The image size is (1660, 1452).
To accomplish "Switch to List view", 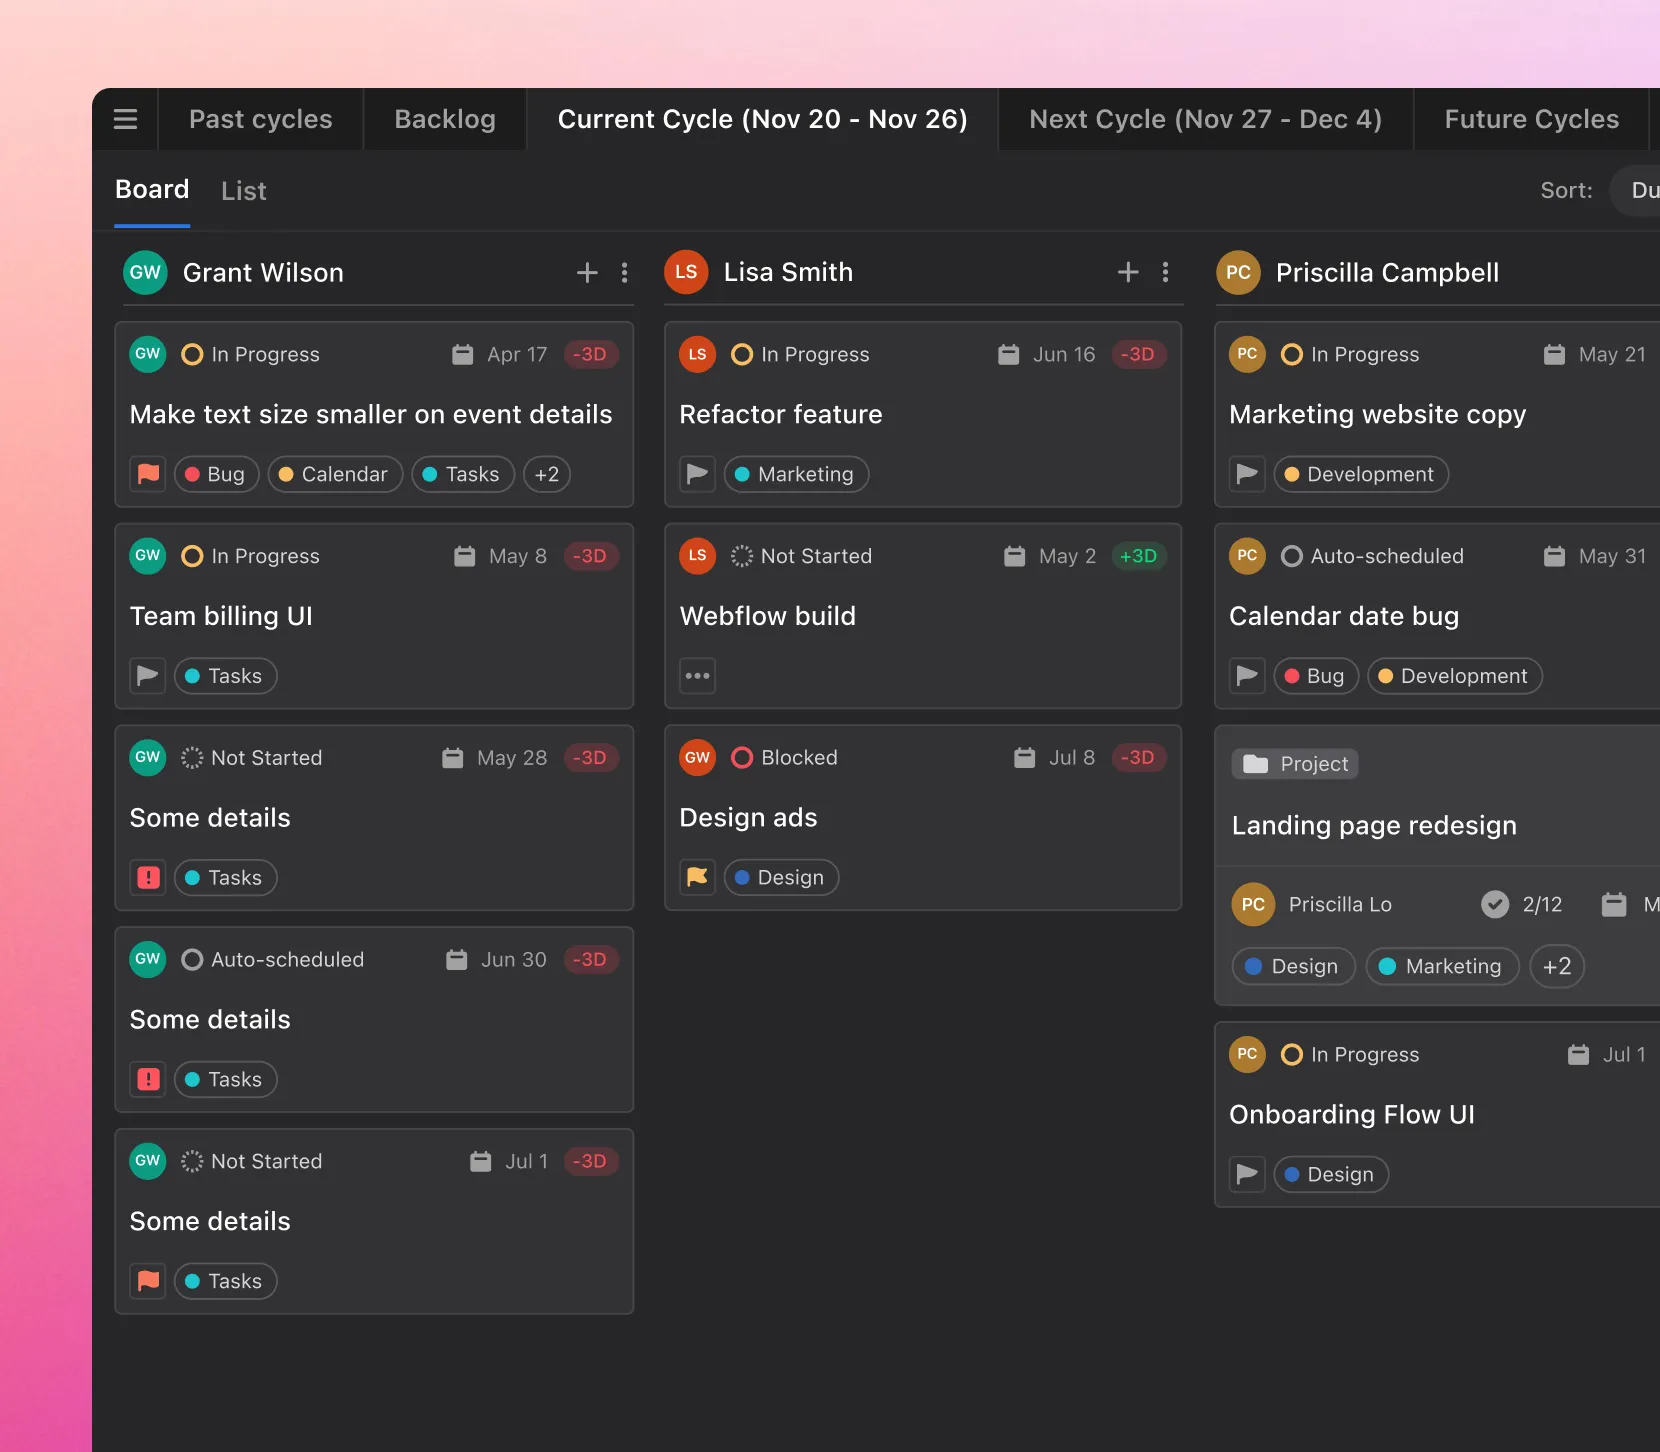I will click(x=243, y=190).
